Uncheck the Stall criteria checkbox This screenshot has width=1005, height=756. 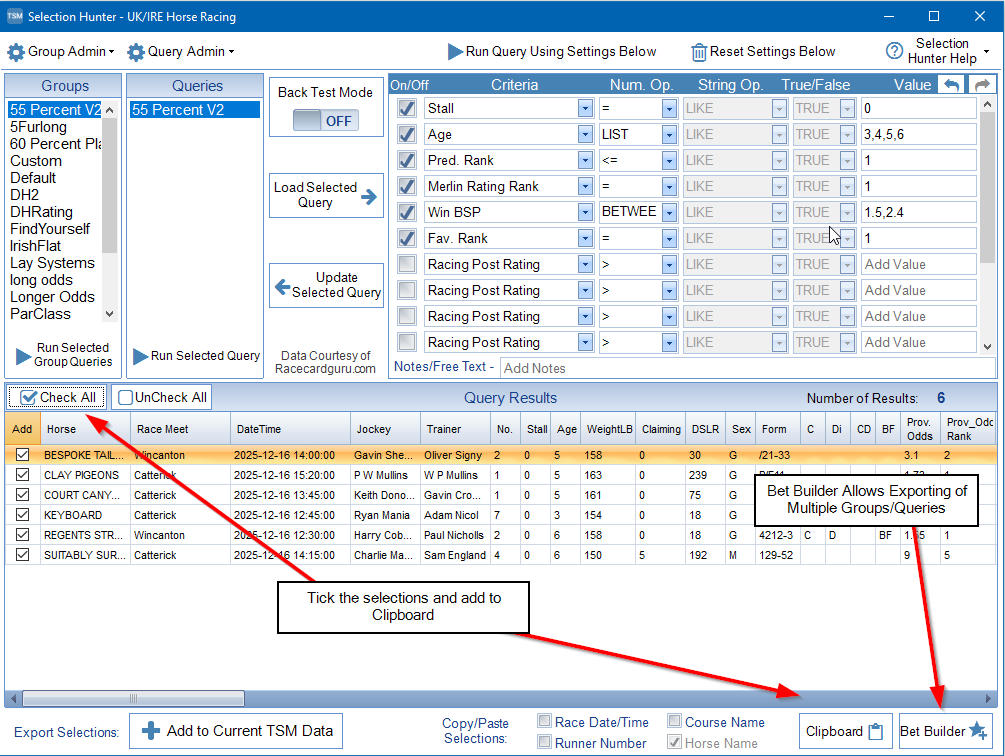[407, 108]
